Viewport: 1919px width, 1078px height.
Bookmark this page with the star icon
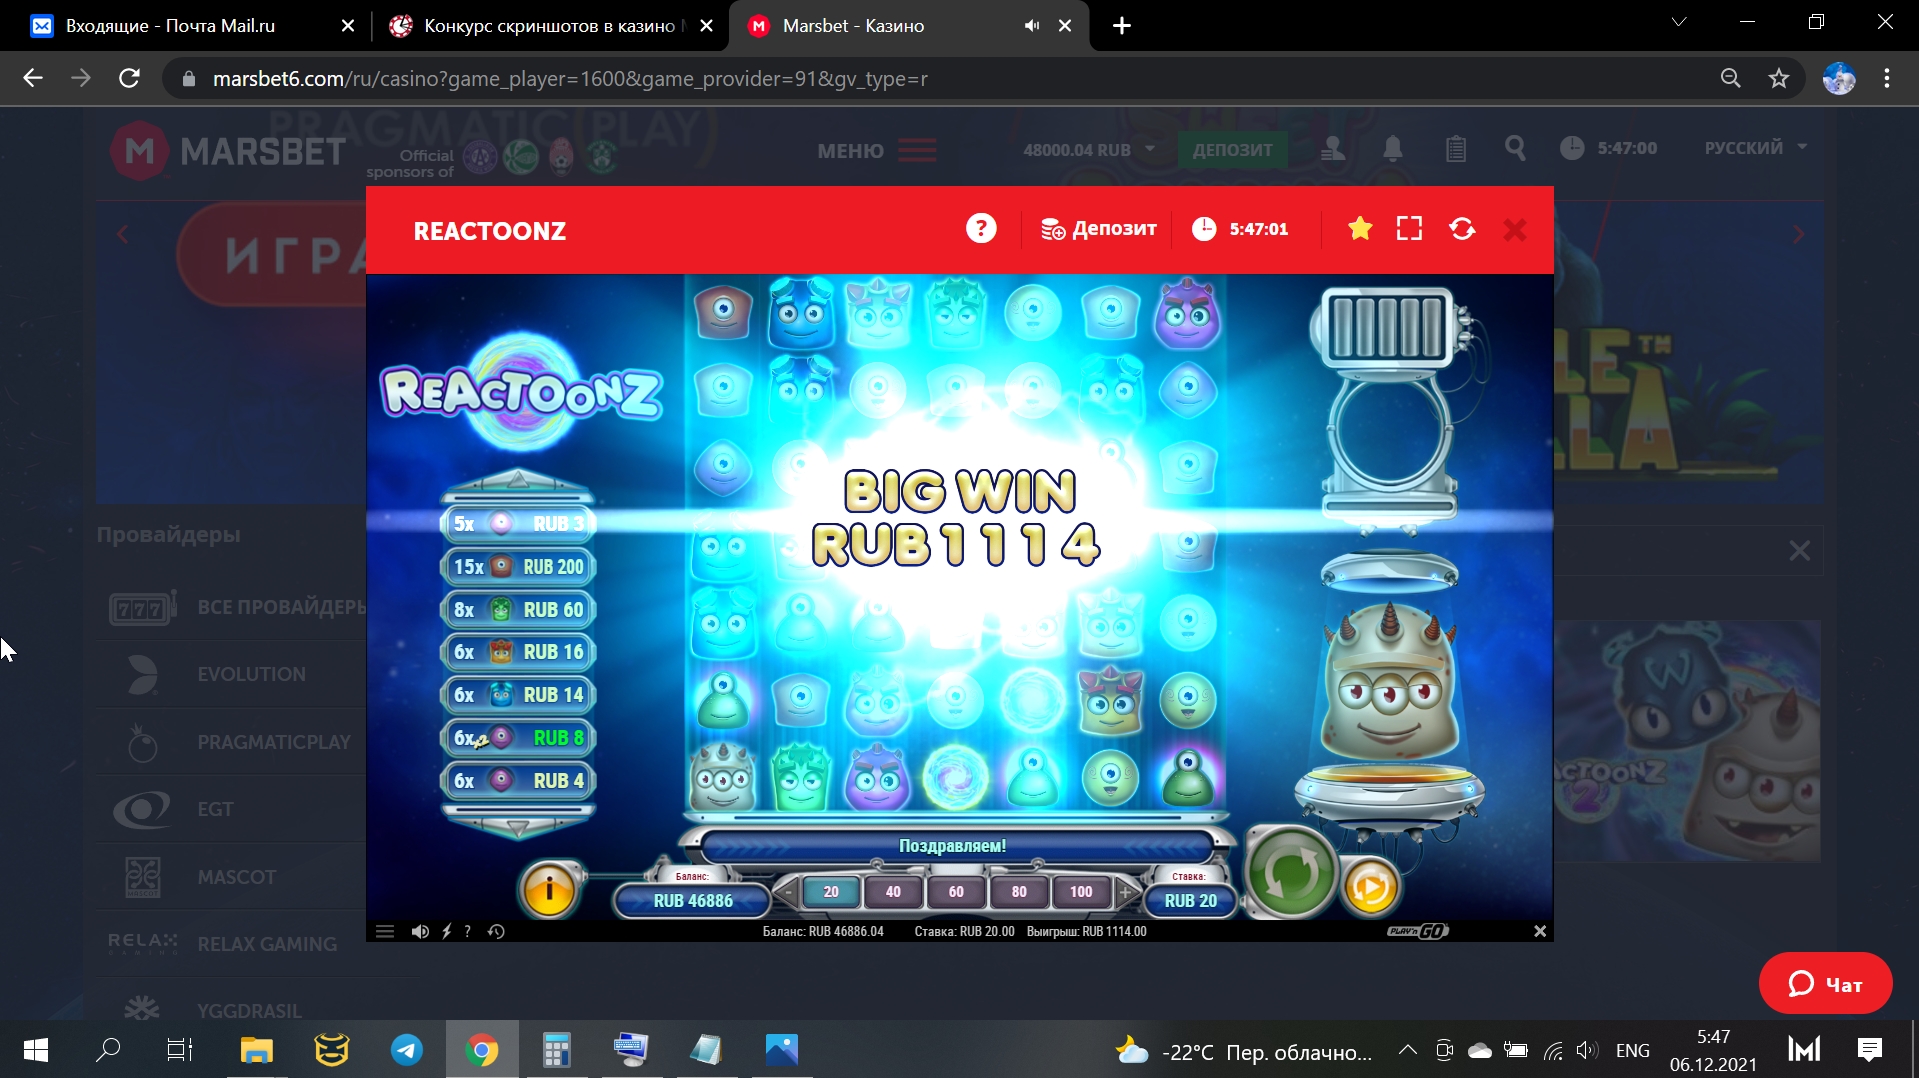pyautogui.click(x=1779, y=78)
